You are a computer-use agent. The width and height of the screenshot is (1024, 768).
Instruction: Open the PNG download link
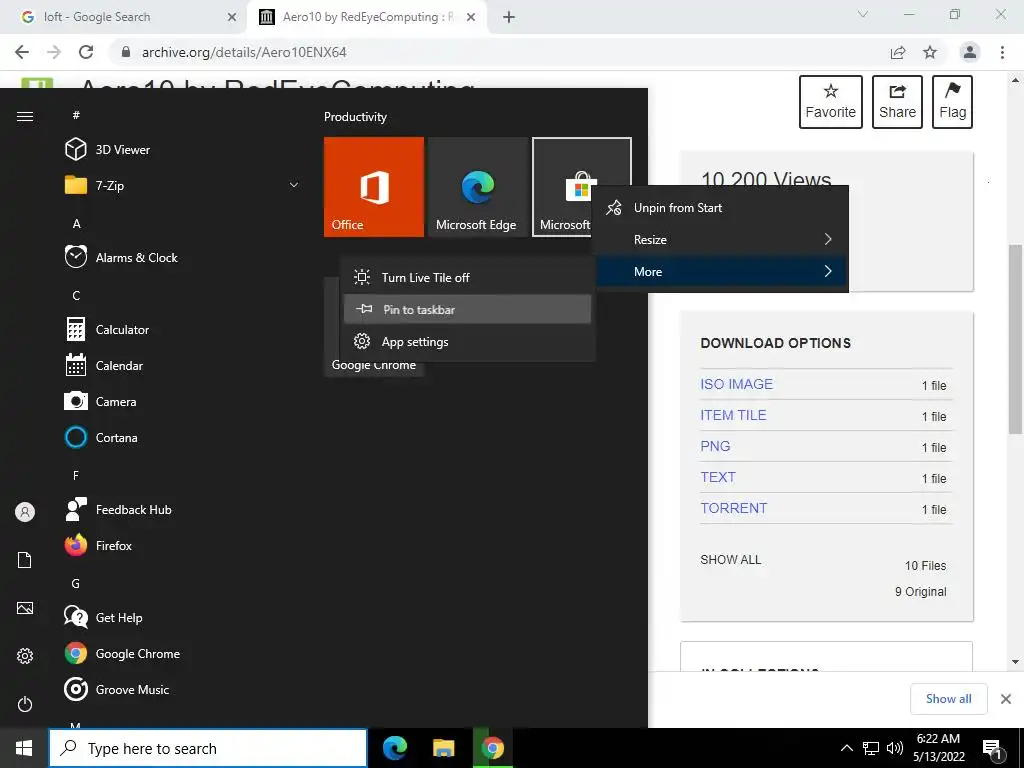(715, 446)
